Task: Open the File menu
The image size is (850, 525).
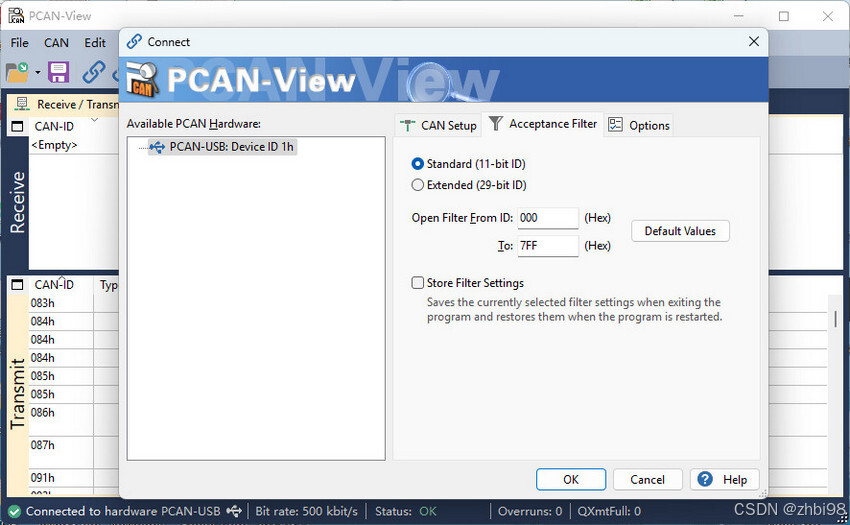Action: point(20,42)
